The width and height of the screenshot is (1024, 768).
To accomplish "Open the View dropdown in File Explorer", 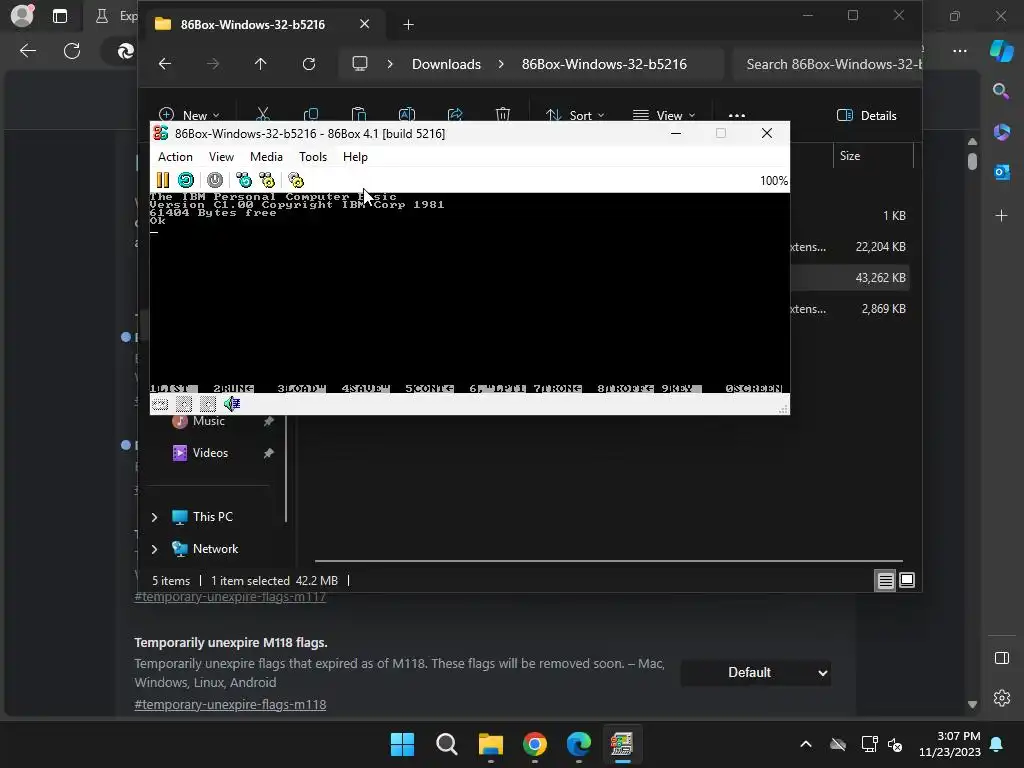I will tap(664, 116).
